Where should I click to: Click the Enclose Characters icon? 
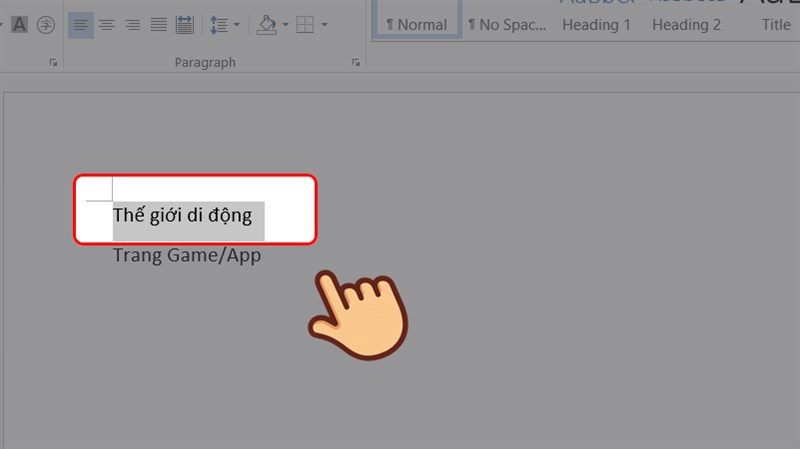[46, 24]
